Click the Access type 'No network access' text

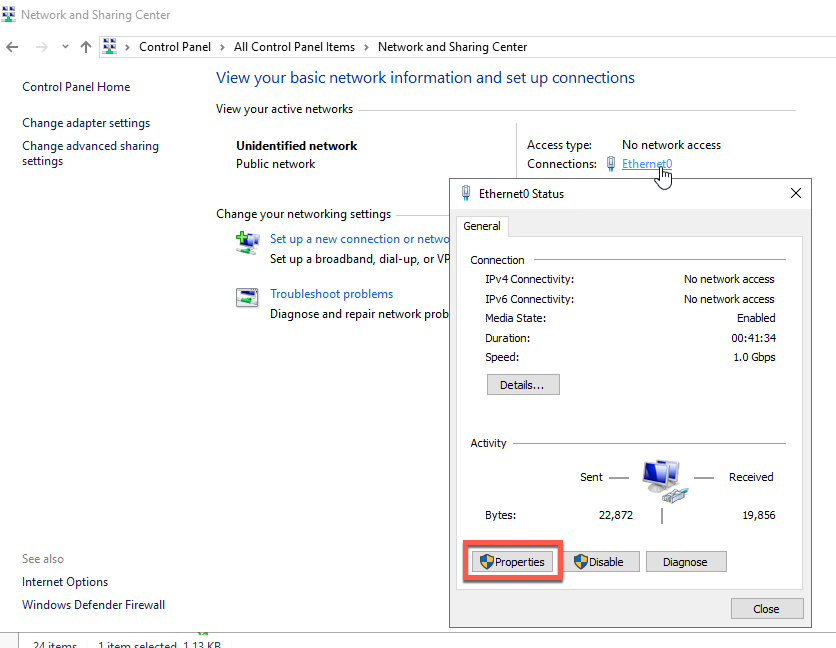[x=671, y=145]
